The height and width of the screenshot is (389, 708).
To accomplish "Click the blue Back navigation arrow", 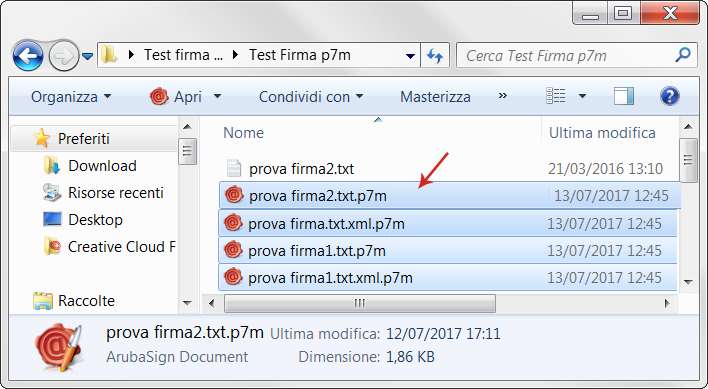I will coord(28,56).
